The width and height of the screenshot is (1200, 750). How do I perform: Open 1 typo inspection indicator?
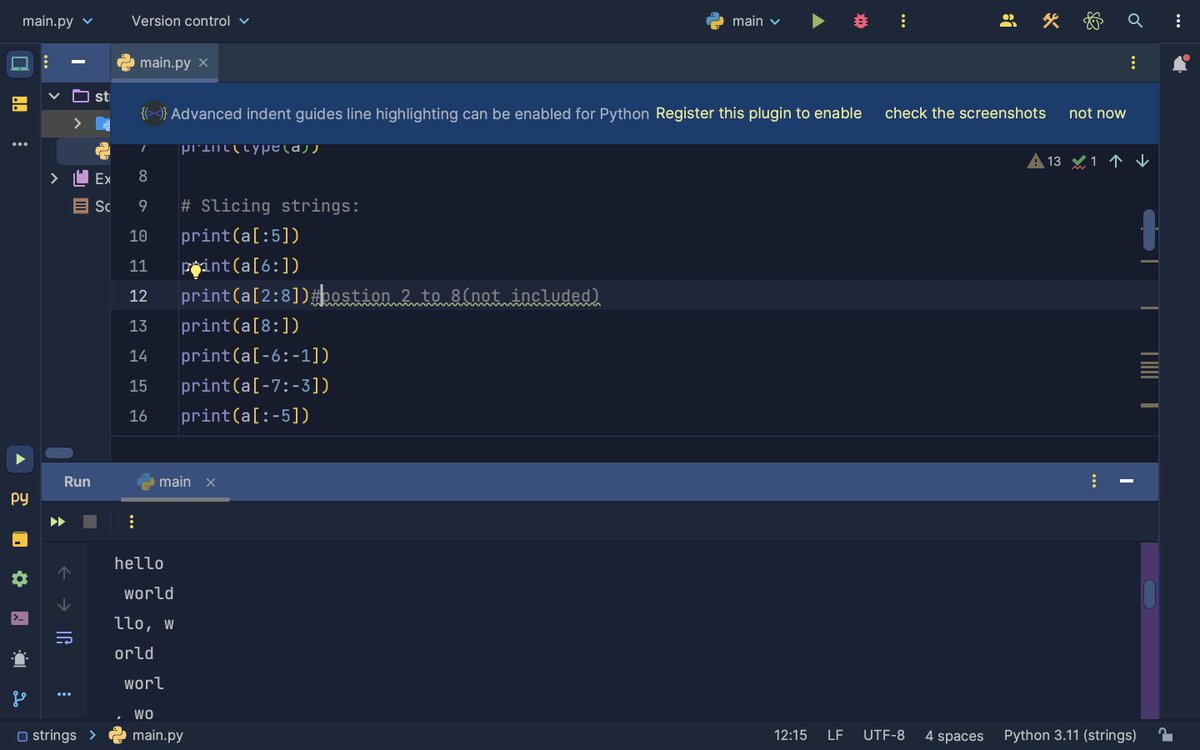pyautogui.click(x=1084, y=161)
